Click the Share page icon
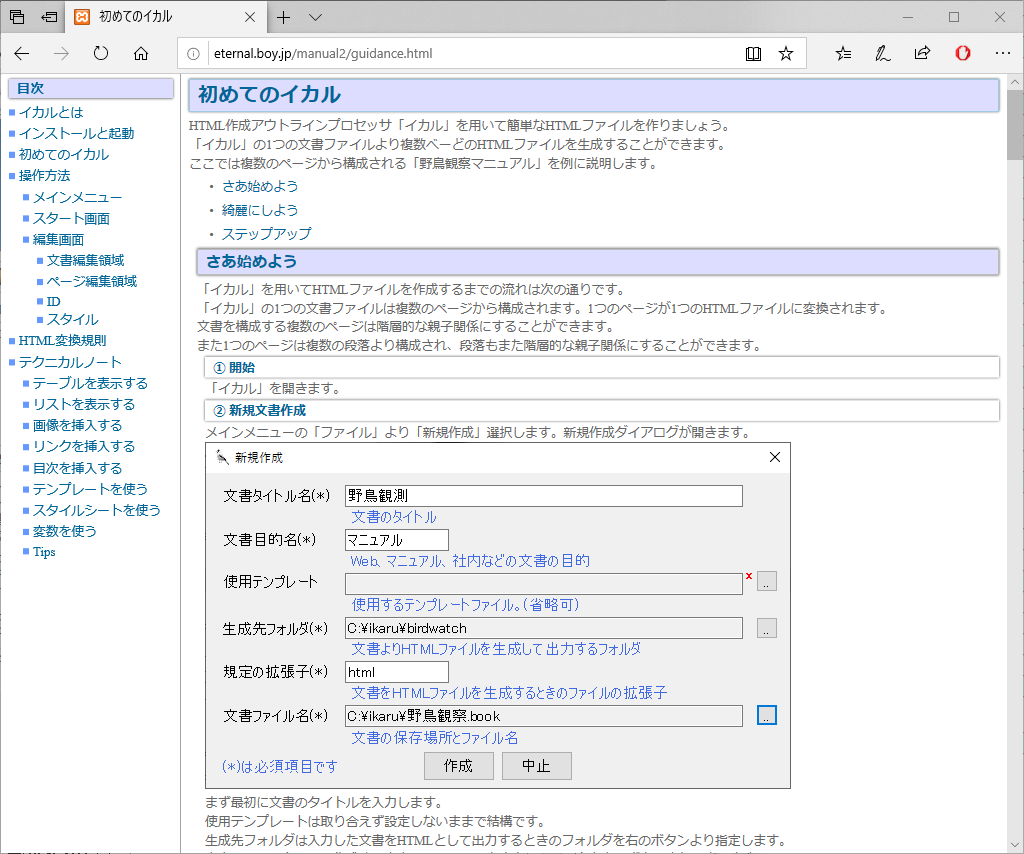Image resolution: width=1024 pixels, height=854 pixels. click(x=922, y=53)
